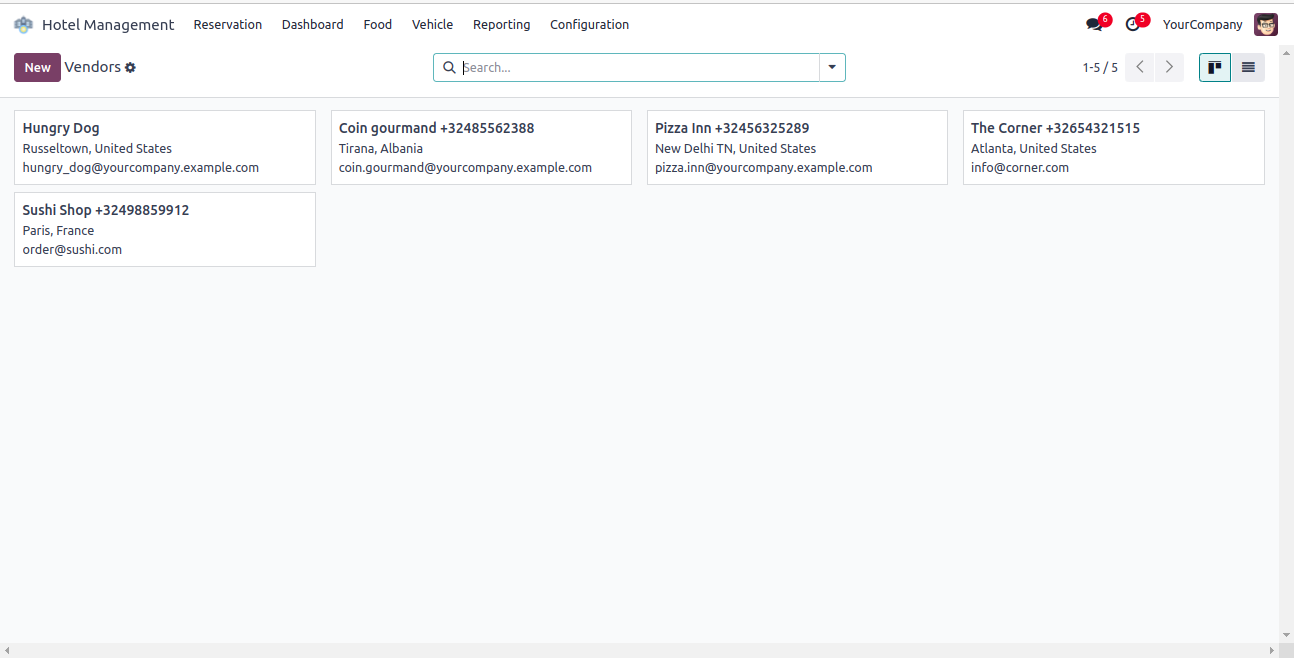This screenshot has width=1294, height=658.
Task: Open the Food menu
Action: point(378,24)
